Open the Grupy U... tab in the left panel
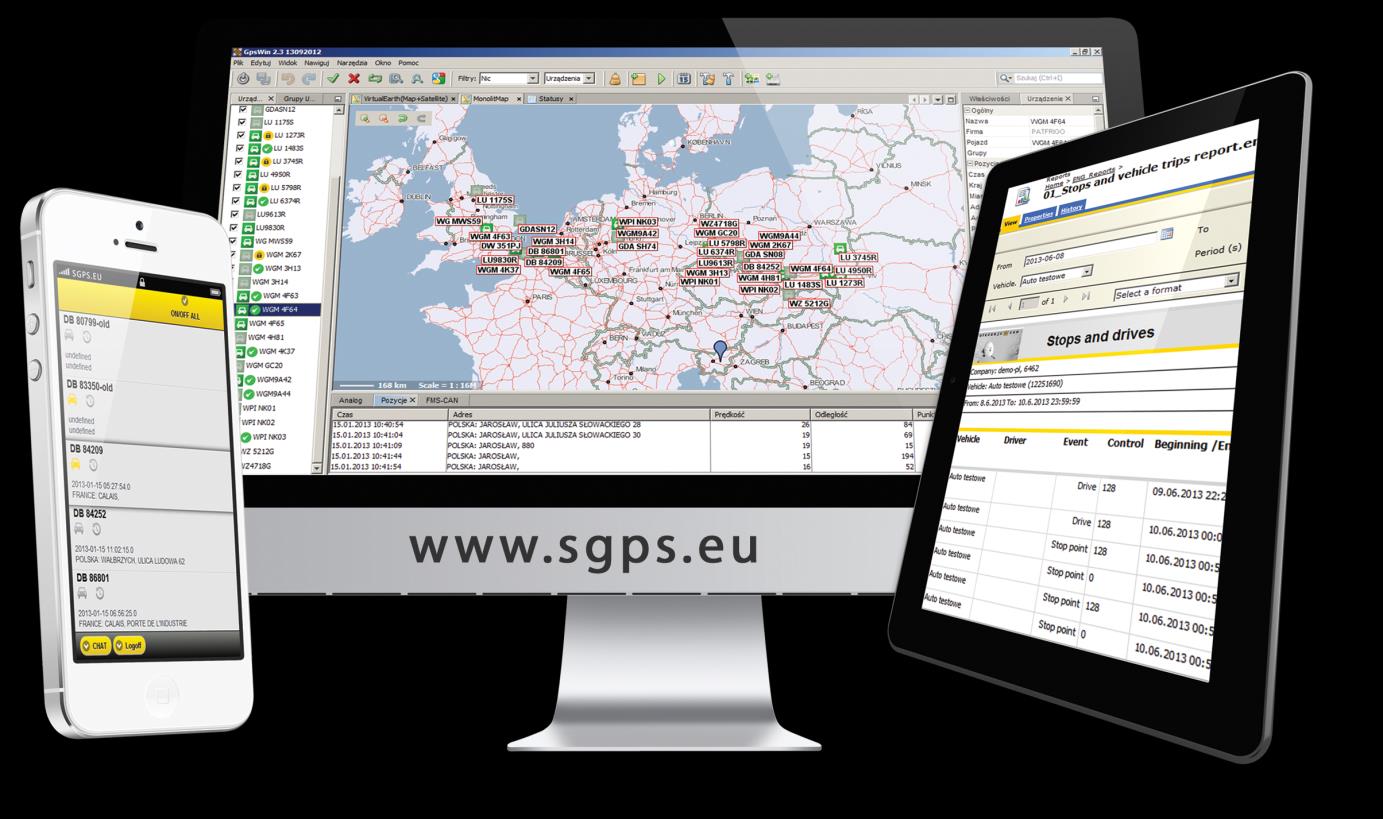Screen dimensions: 1383x819 tap(301, 99)
